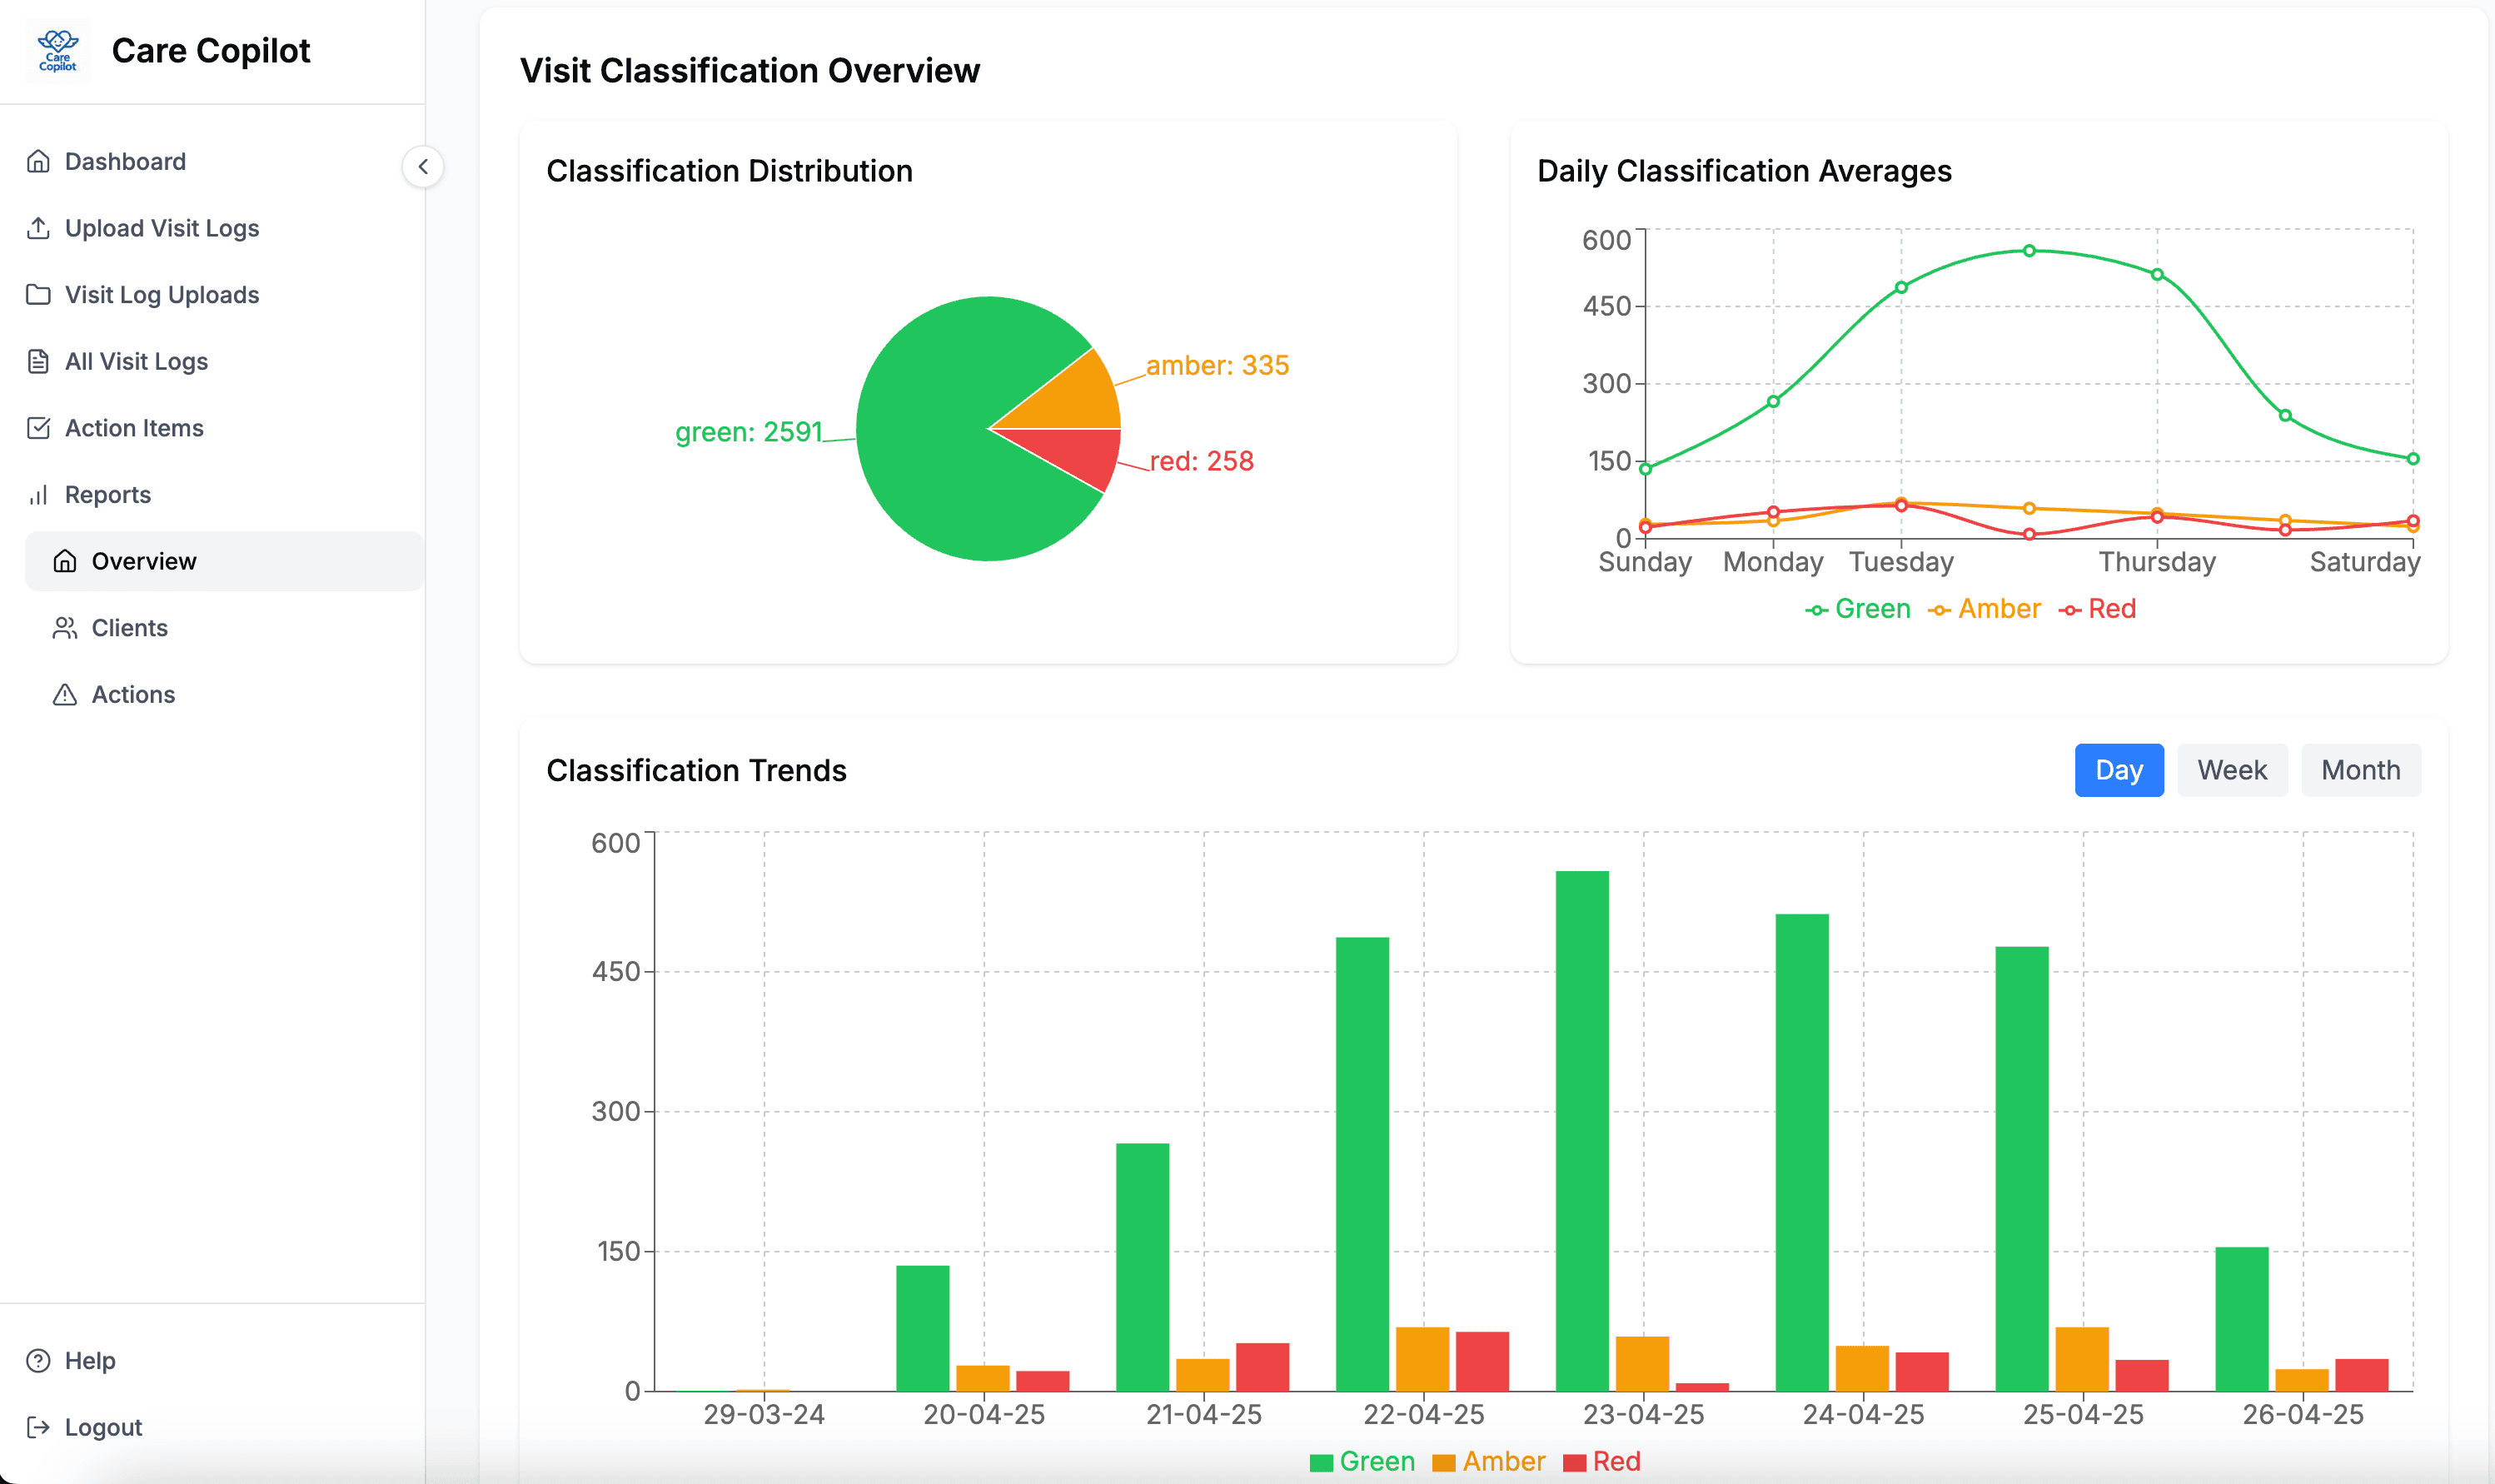This screenshot has height=1484, width=2495.
Task: Switch trends view to Week
Action: (x=2231, y=770)
